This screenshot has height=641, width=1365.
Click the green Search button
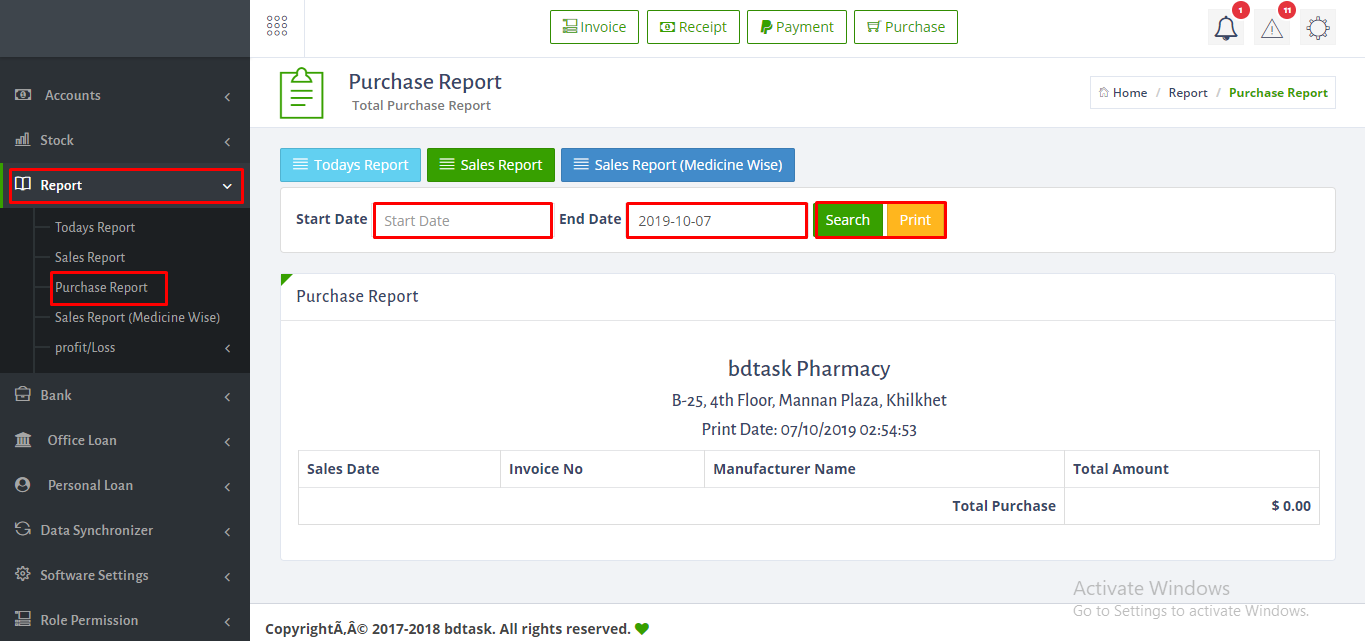pyautogui.click(x=848, y=220)
